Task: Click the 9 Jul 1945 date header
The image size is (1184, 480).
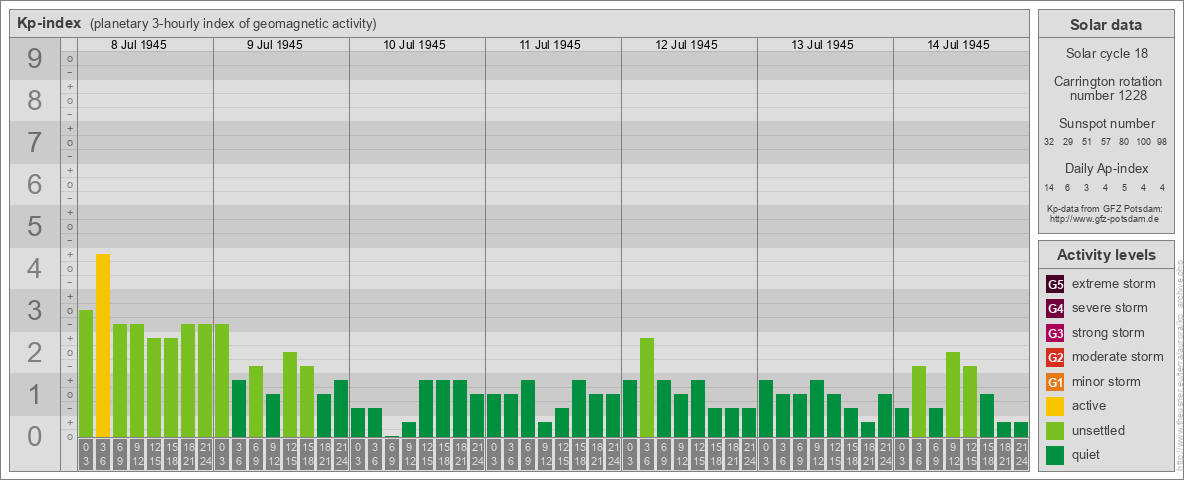Action: pyautogui.click(x=275, y=45)
